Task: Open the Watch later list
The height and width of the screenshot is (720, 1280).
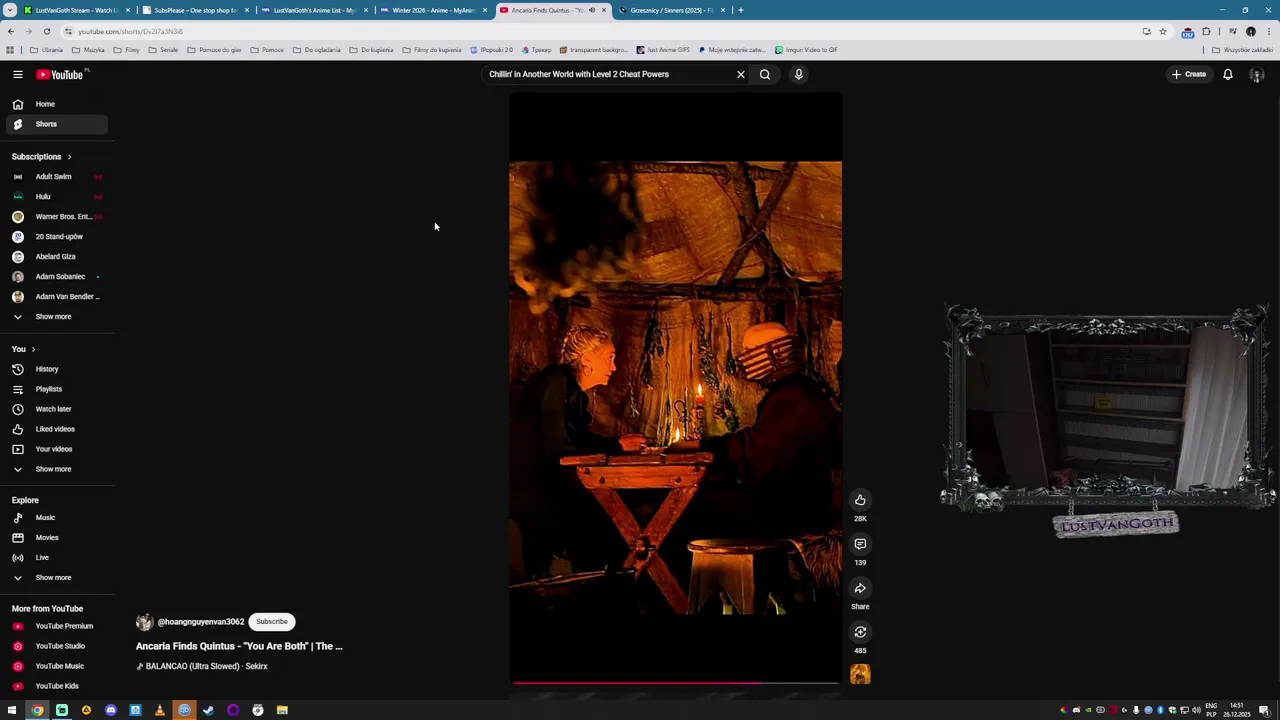Action: click(54, 409)
